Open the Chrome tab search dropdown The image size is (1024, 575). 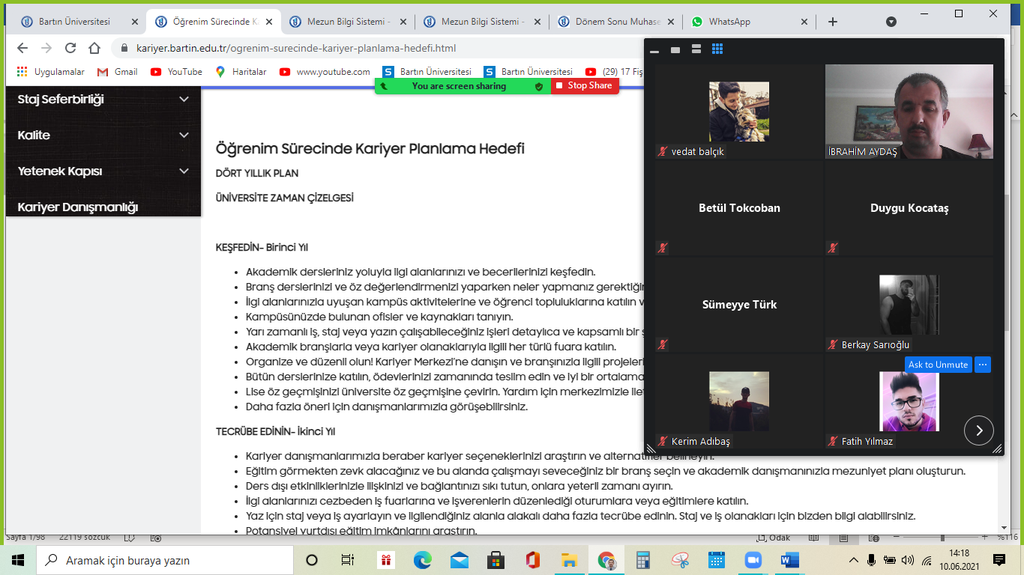point(891,22)
